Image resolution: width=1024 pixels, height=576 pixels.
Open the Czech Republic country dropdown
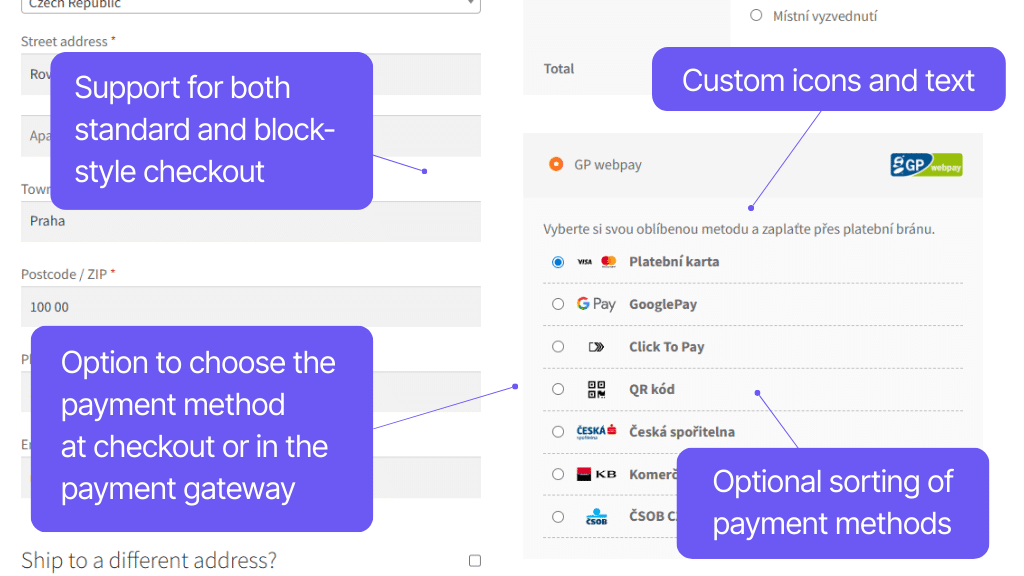[x=251, y=5]
